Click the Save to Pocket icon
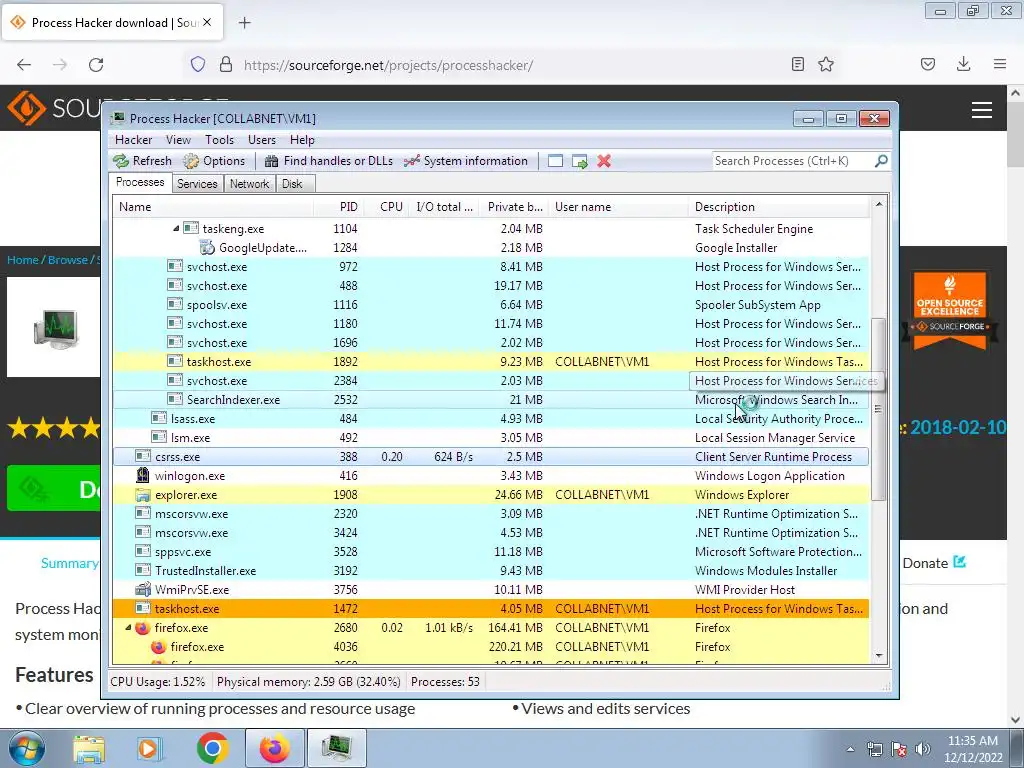This screenshot has width=1024, height=768. [x=928, y=64]
